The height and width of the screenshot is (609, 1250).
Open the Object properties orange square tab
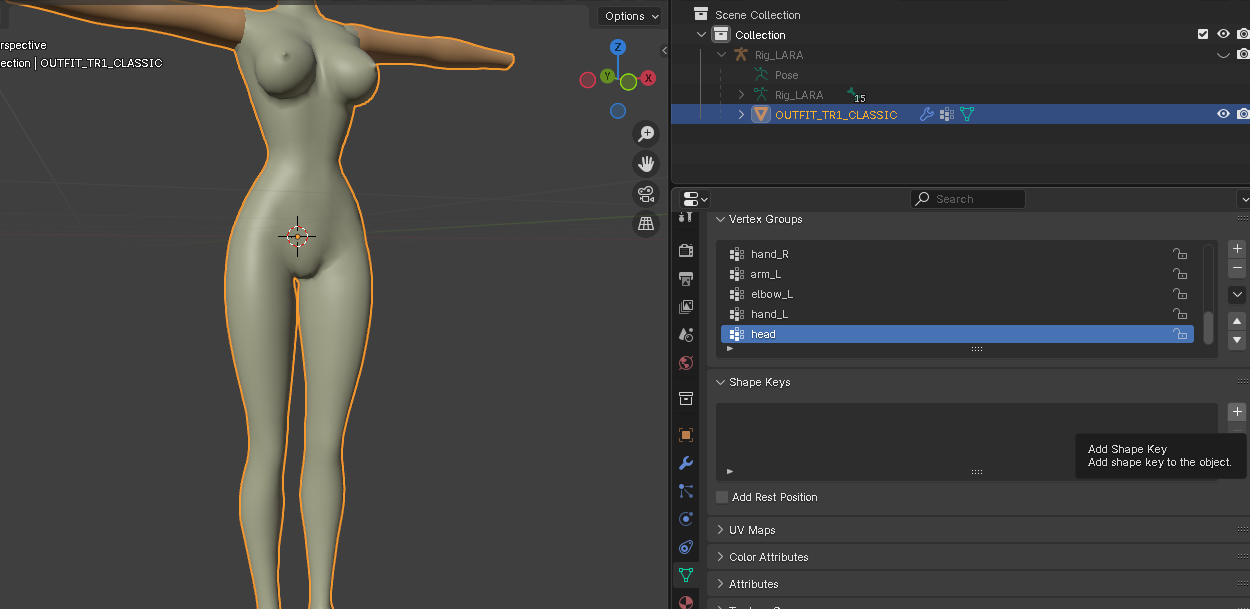pyautogui.click(x=686, y=435)
